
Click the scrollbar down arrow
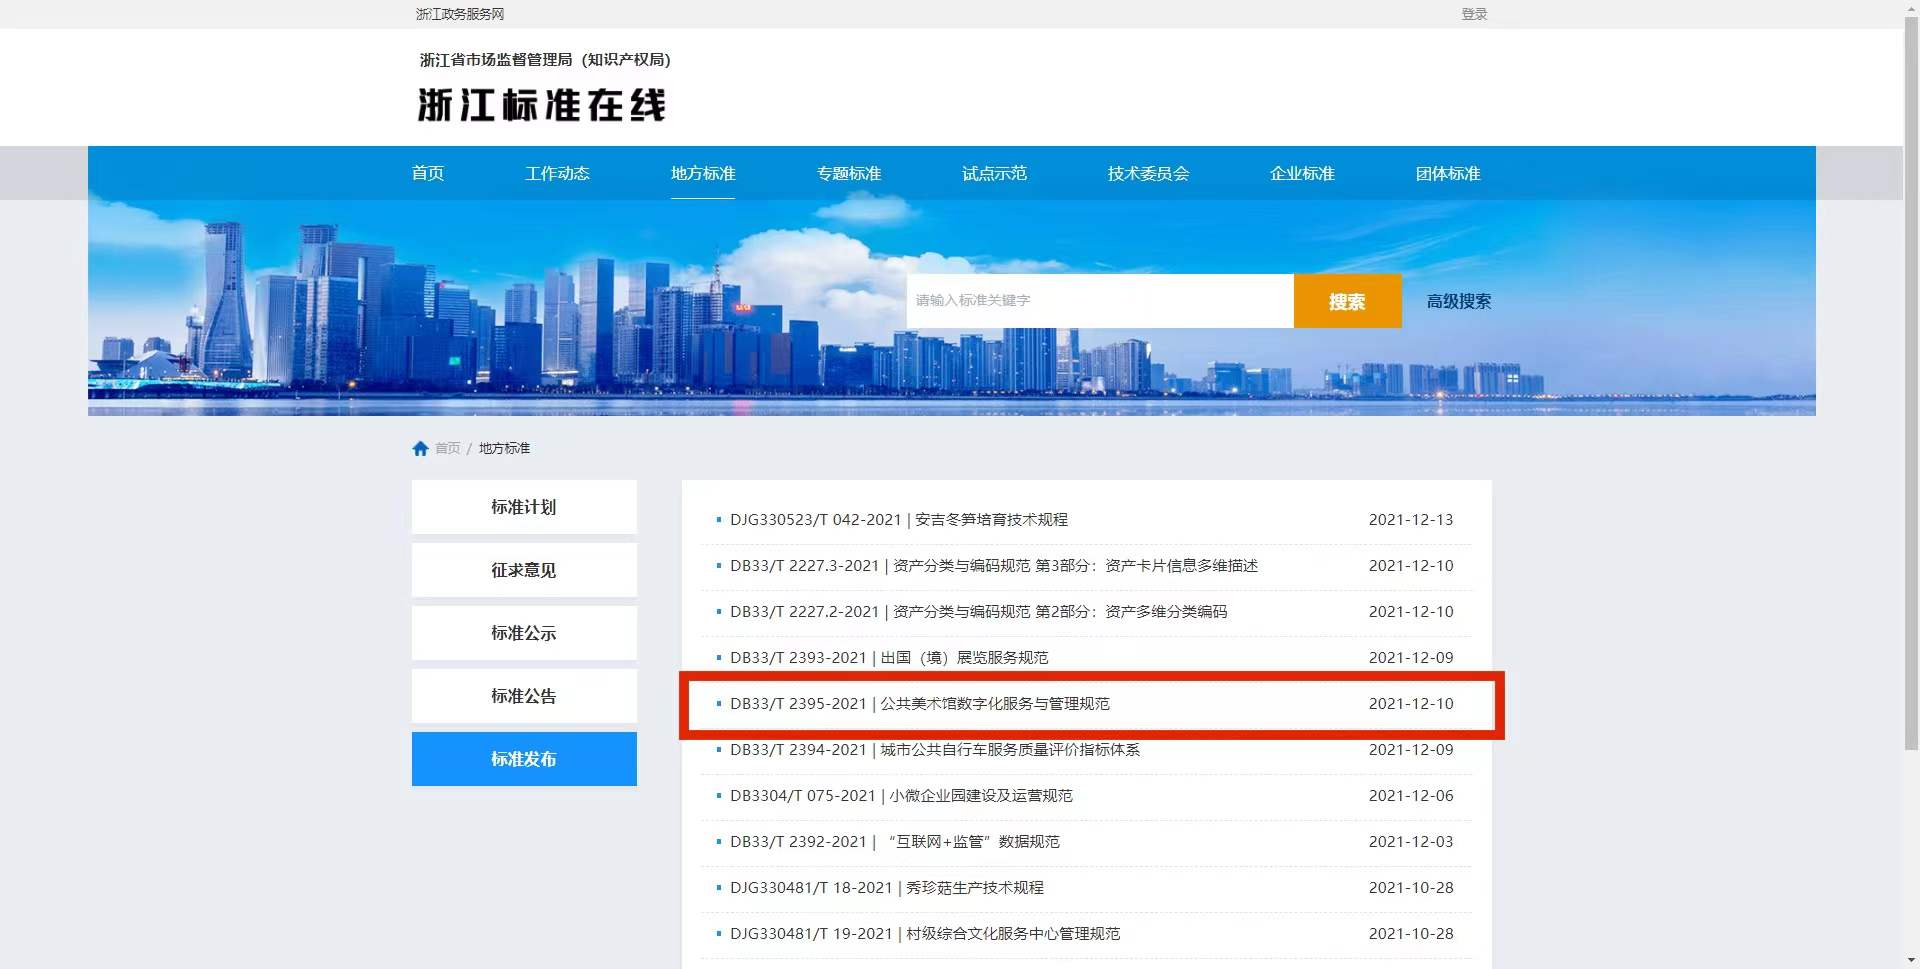(x=1911, y=961)
